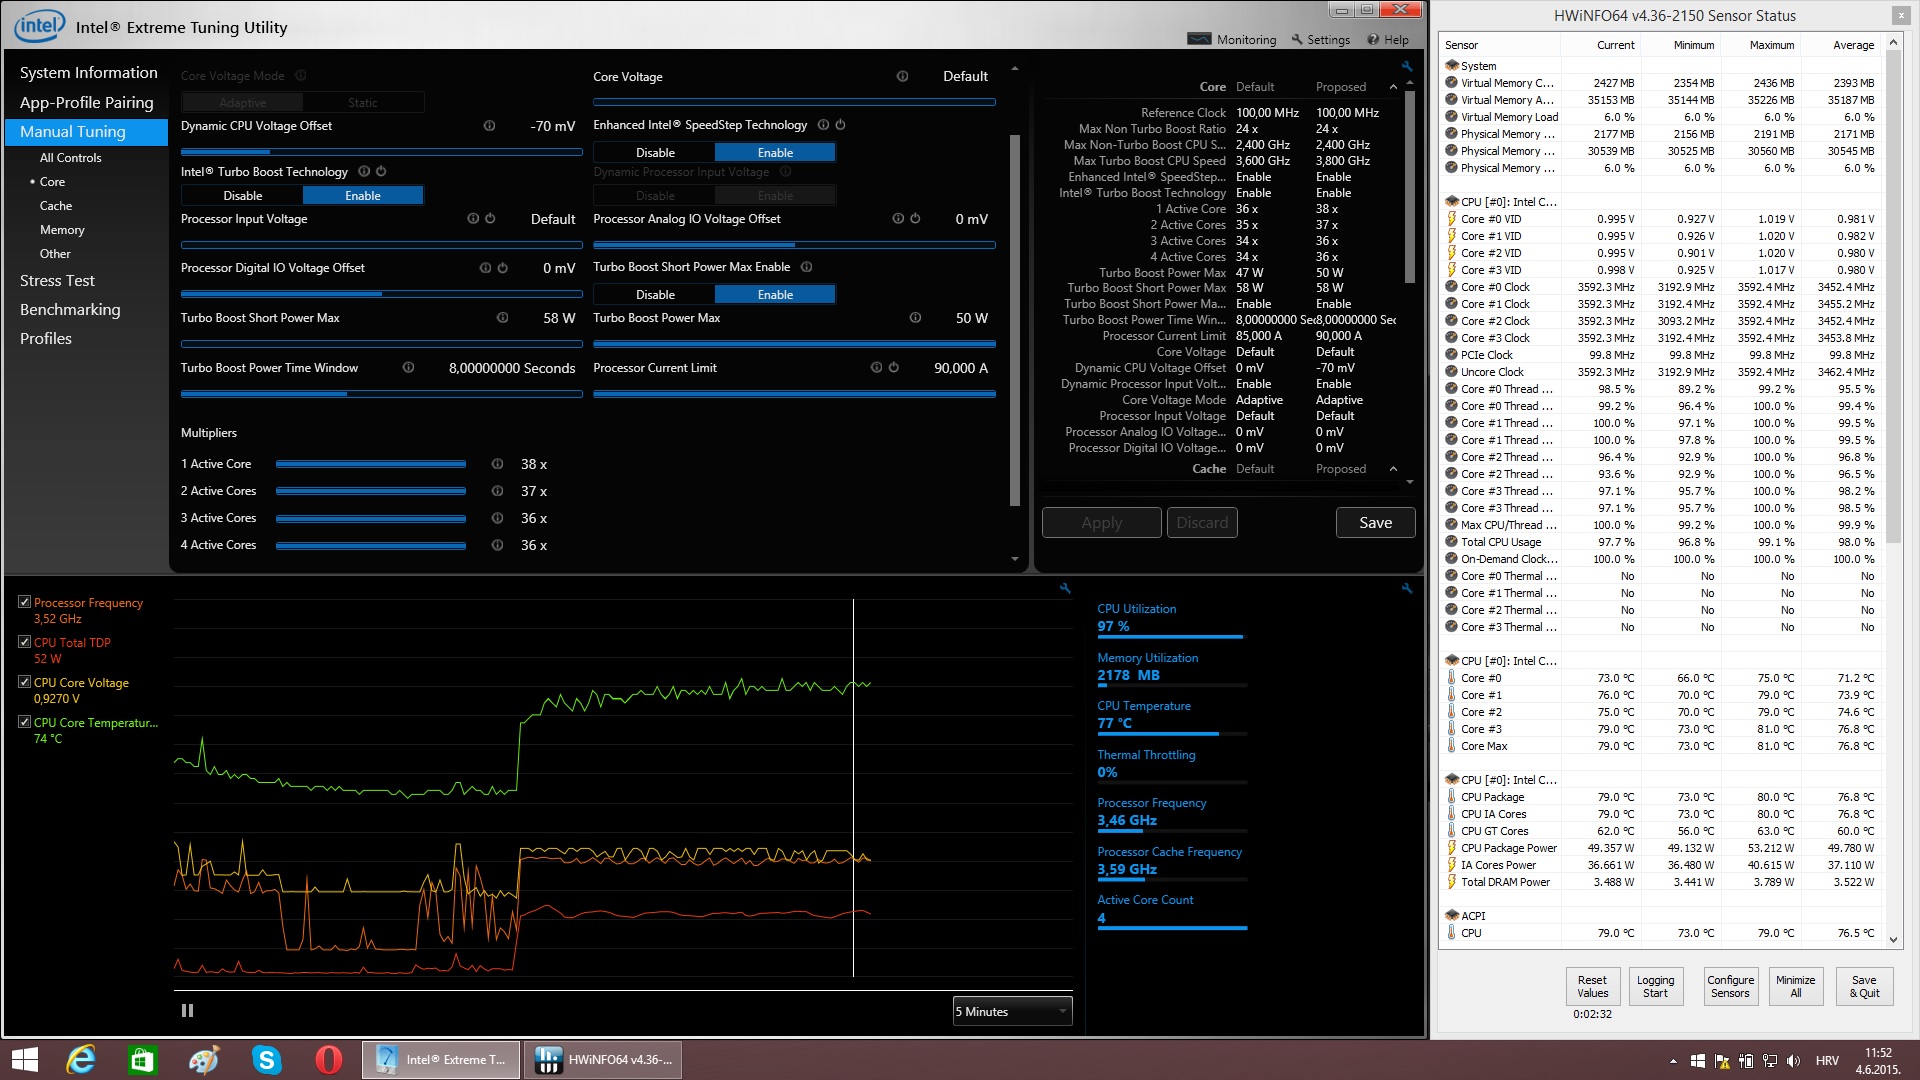Collapse the Cache section in proposed table
1920x1080 pixels.
tap(1393, 469)
